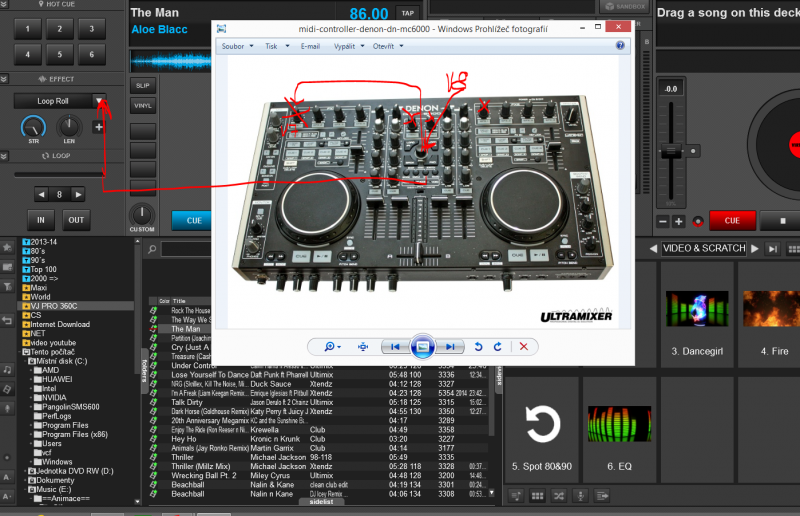Toggle hot cue 1 pad
The width and height of the screenshot is (800, 516).
(x=28, y=29)
